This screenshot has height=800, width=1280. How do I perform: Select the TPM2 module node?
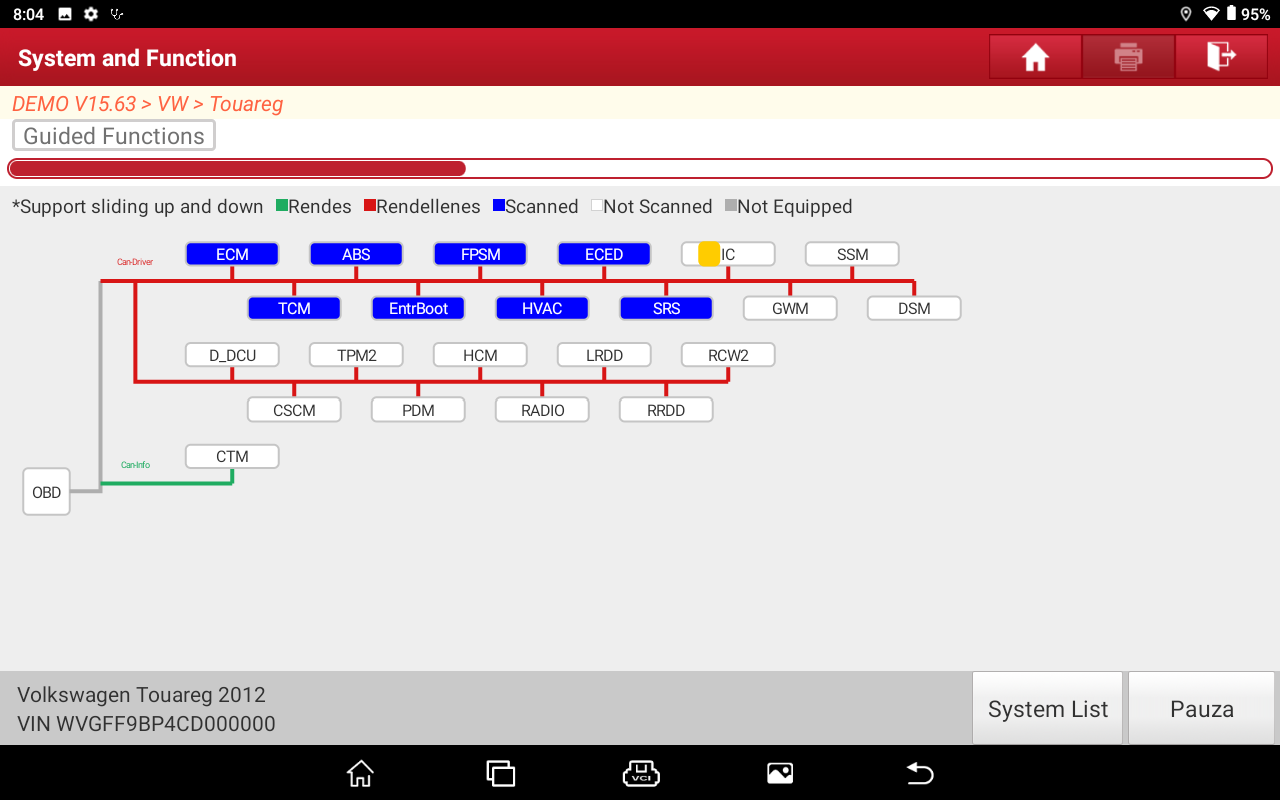356,355
